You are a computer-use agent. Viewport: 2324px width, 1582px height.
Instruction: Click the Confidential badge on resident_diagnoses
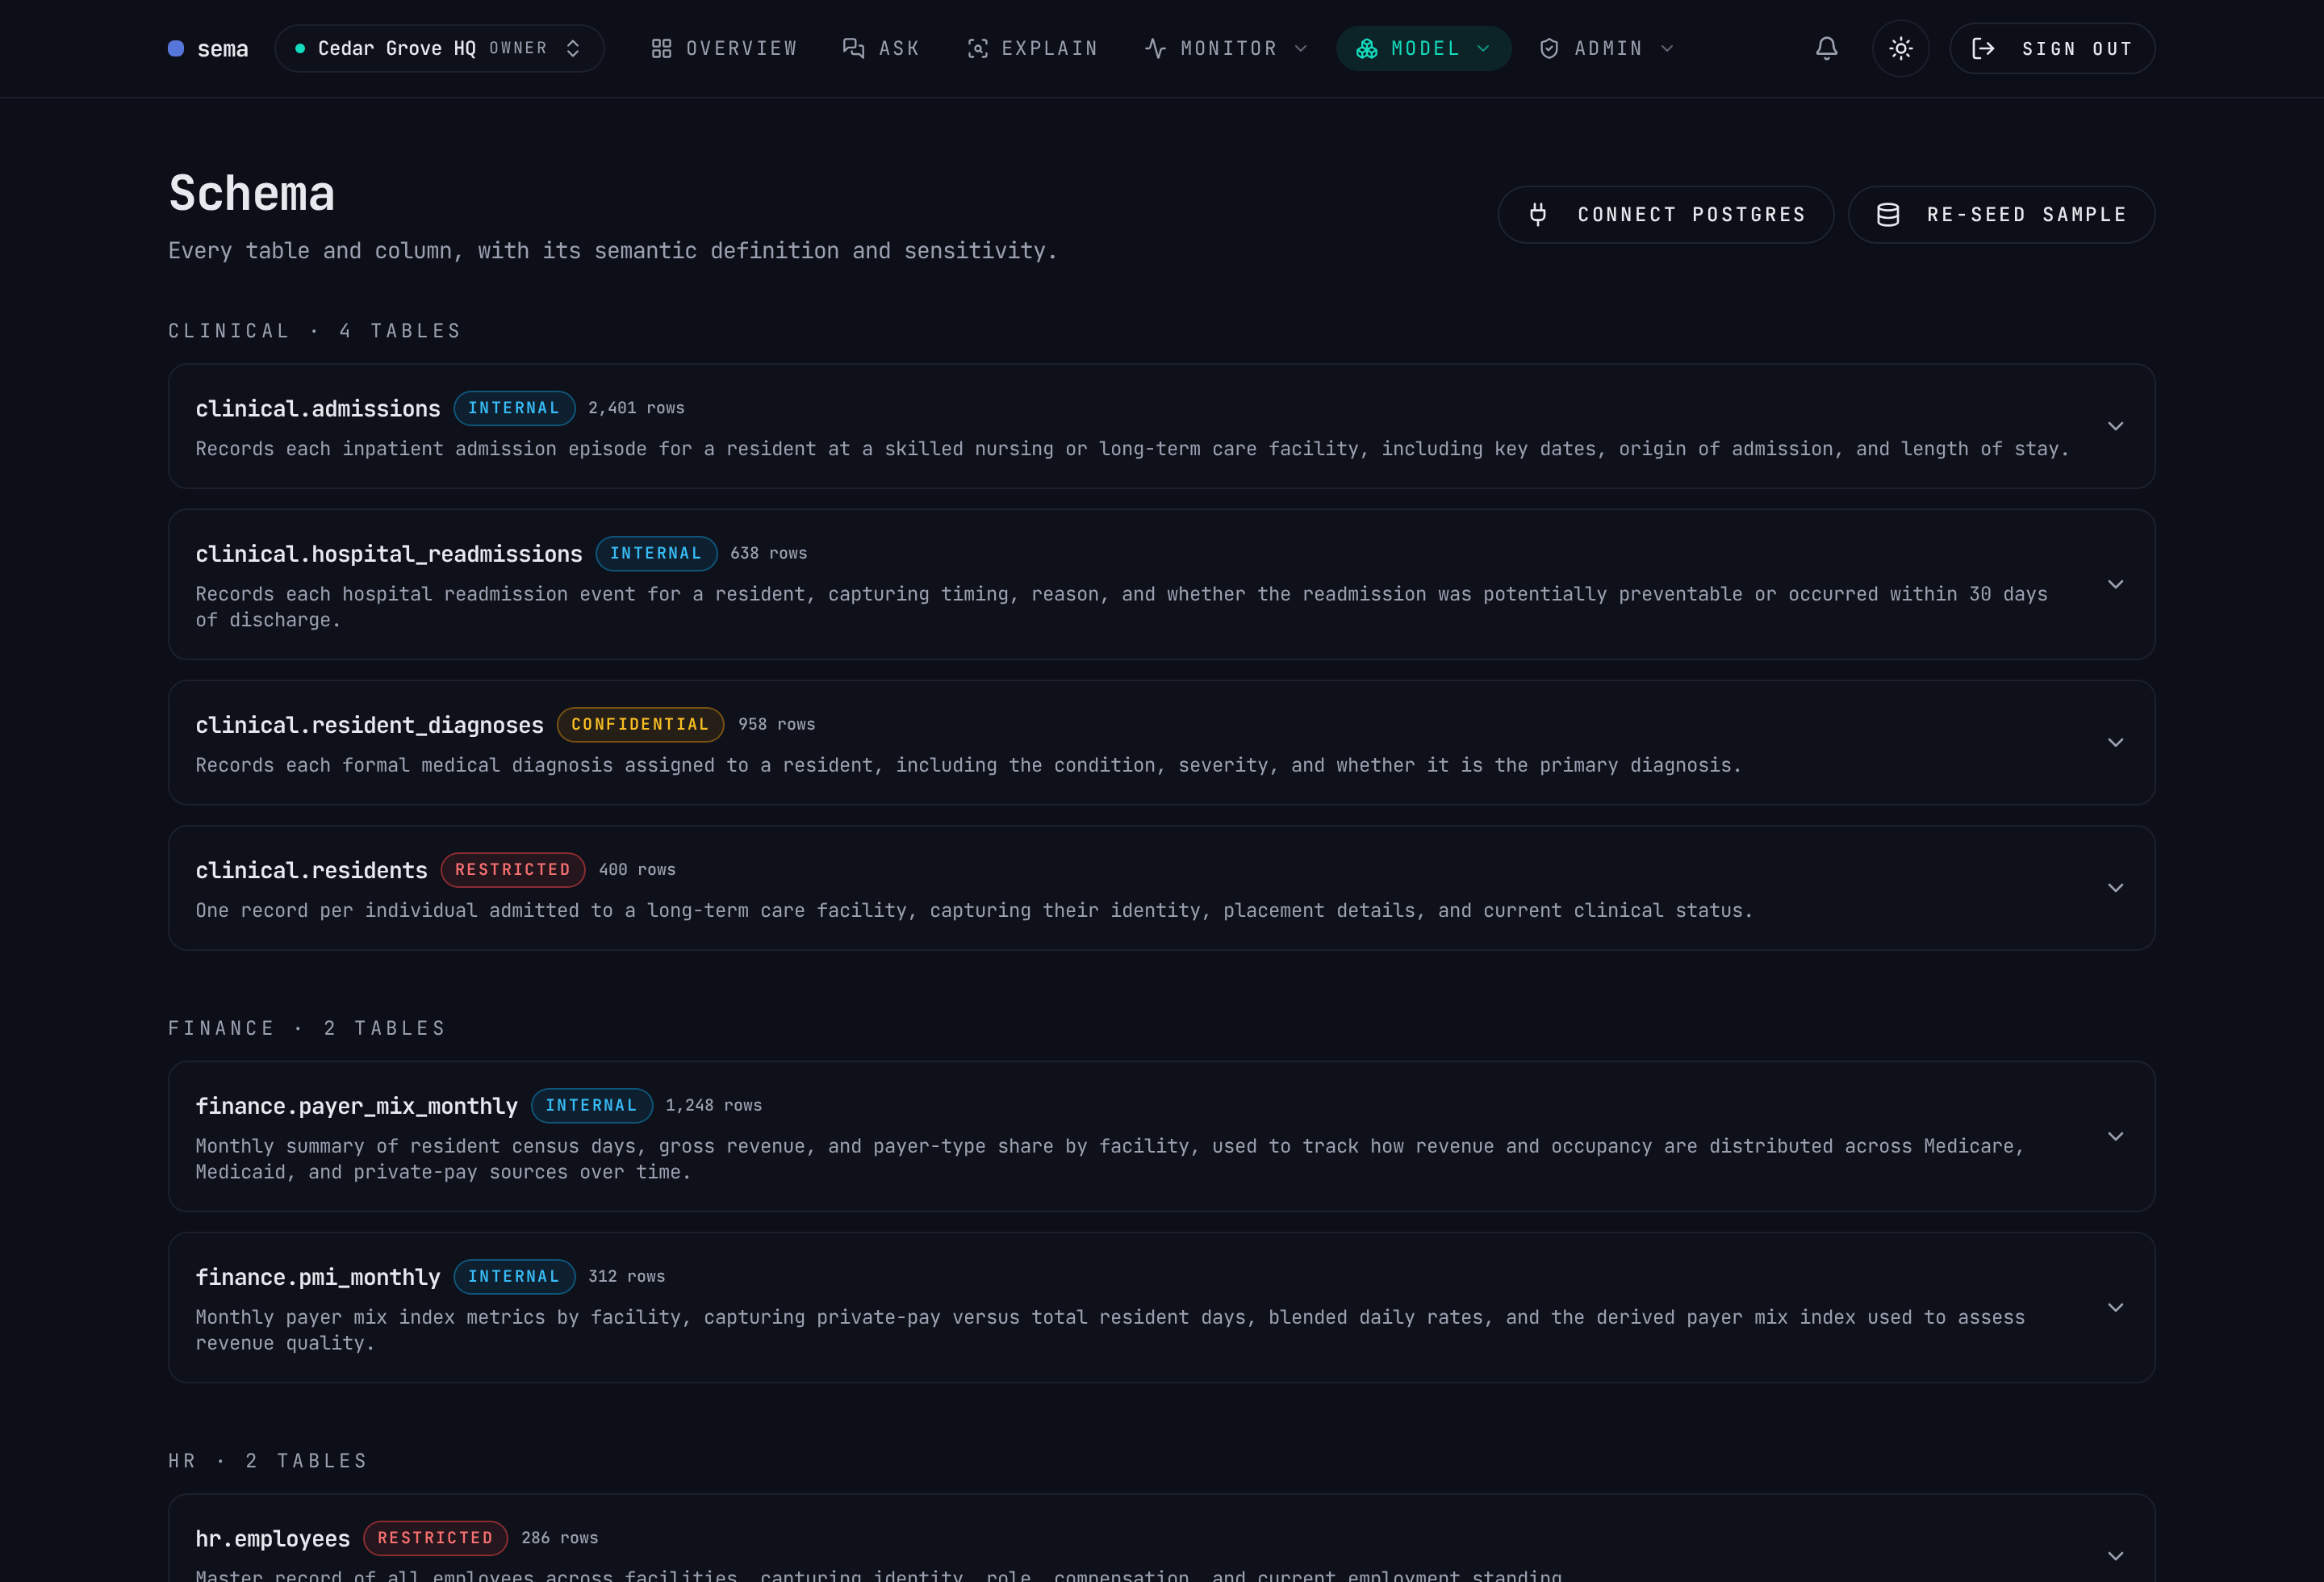(x=640, y=724)
